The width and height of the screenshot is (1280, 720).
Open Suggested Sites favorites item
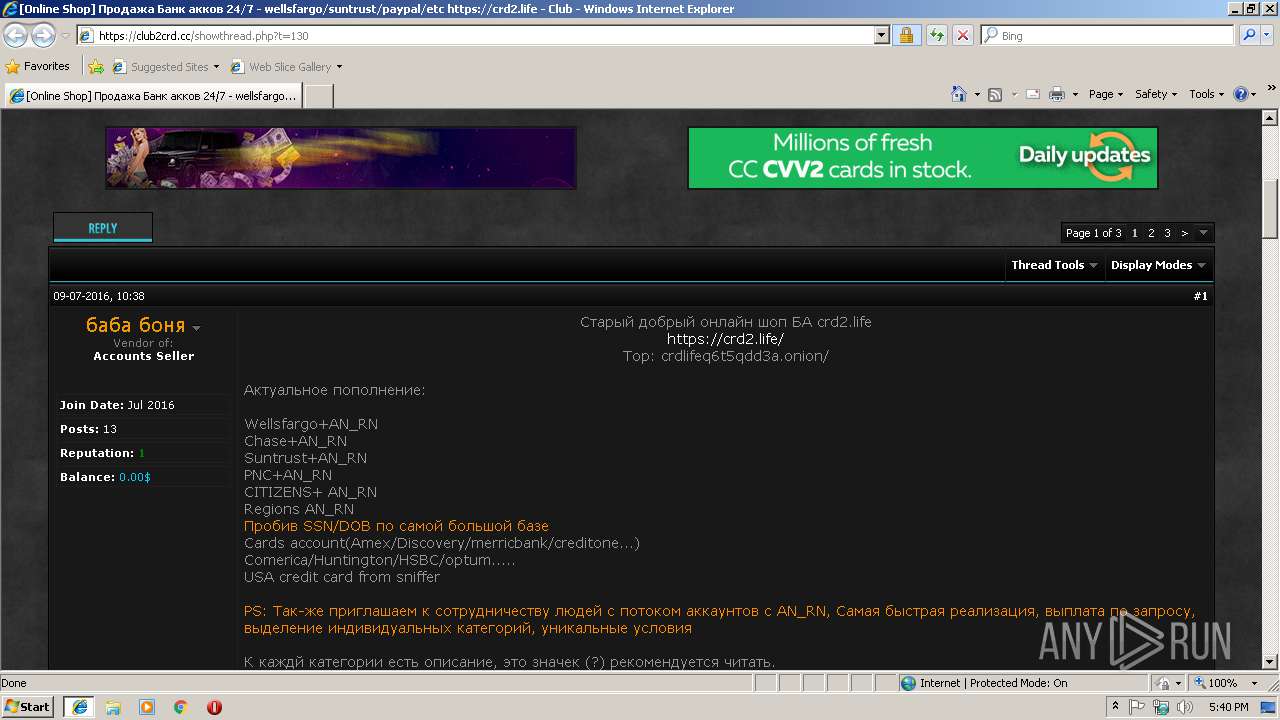click(x=166, y=67)
